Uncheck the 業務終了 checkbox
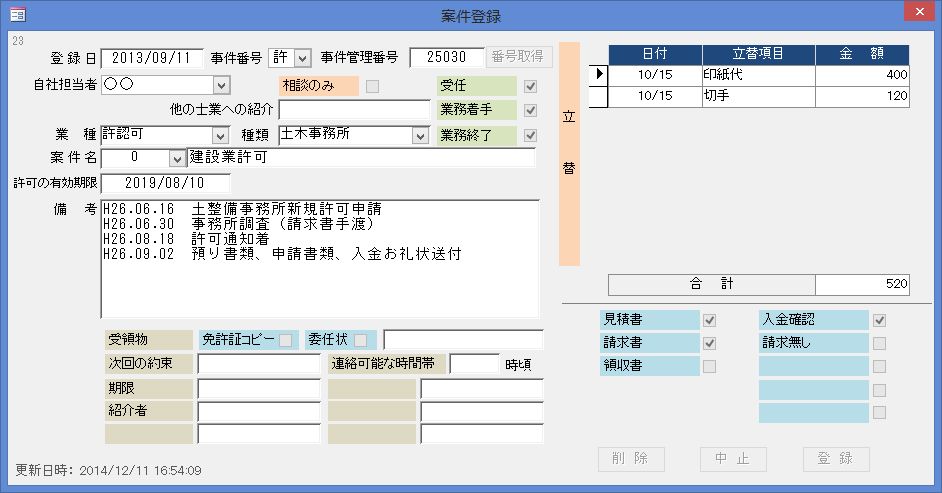Screen dimensions: 942x493 pos(530,135)
